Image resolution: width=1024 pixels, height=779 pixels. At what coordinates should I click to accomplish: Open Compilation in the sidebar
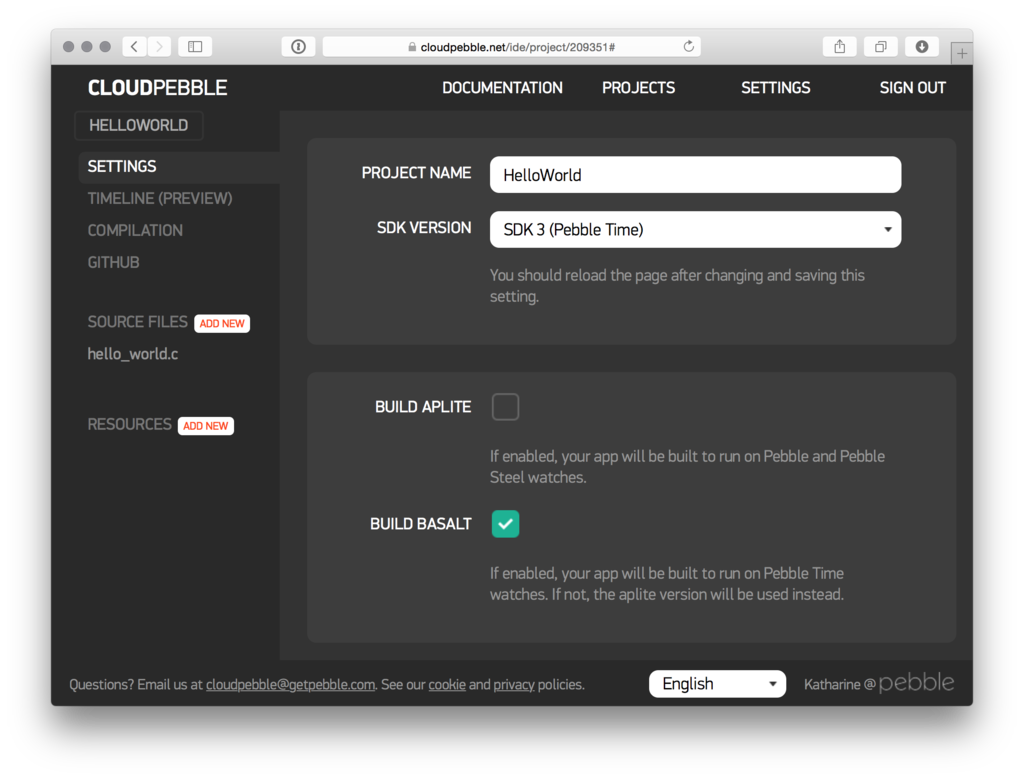coord(135,231)
